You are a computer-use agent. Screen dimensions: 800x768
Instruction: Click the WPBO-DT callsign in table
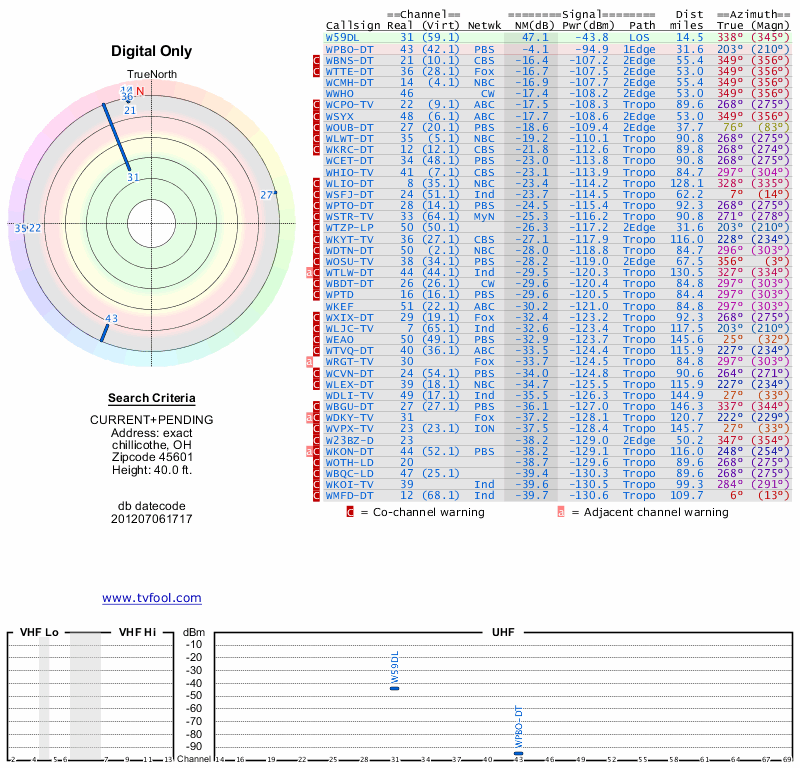click(349, 48)
